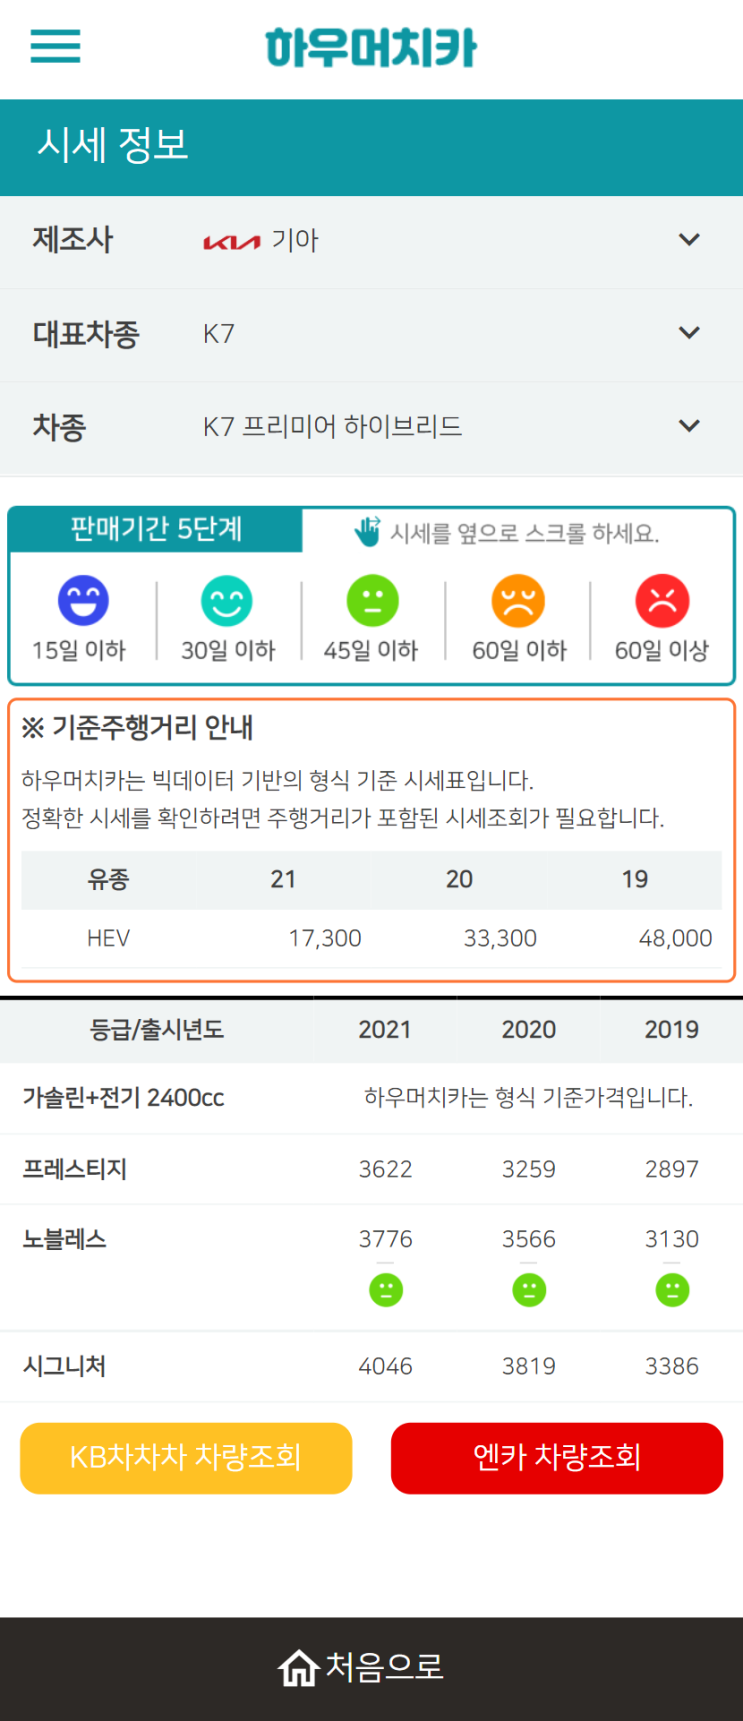The height and width of the screenshot is (1721, 743).
Task: Click the 유종 column header
Action: (108, 880)
